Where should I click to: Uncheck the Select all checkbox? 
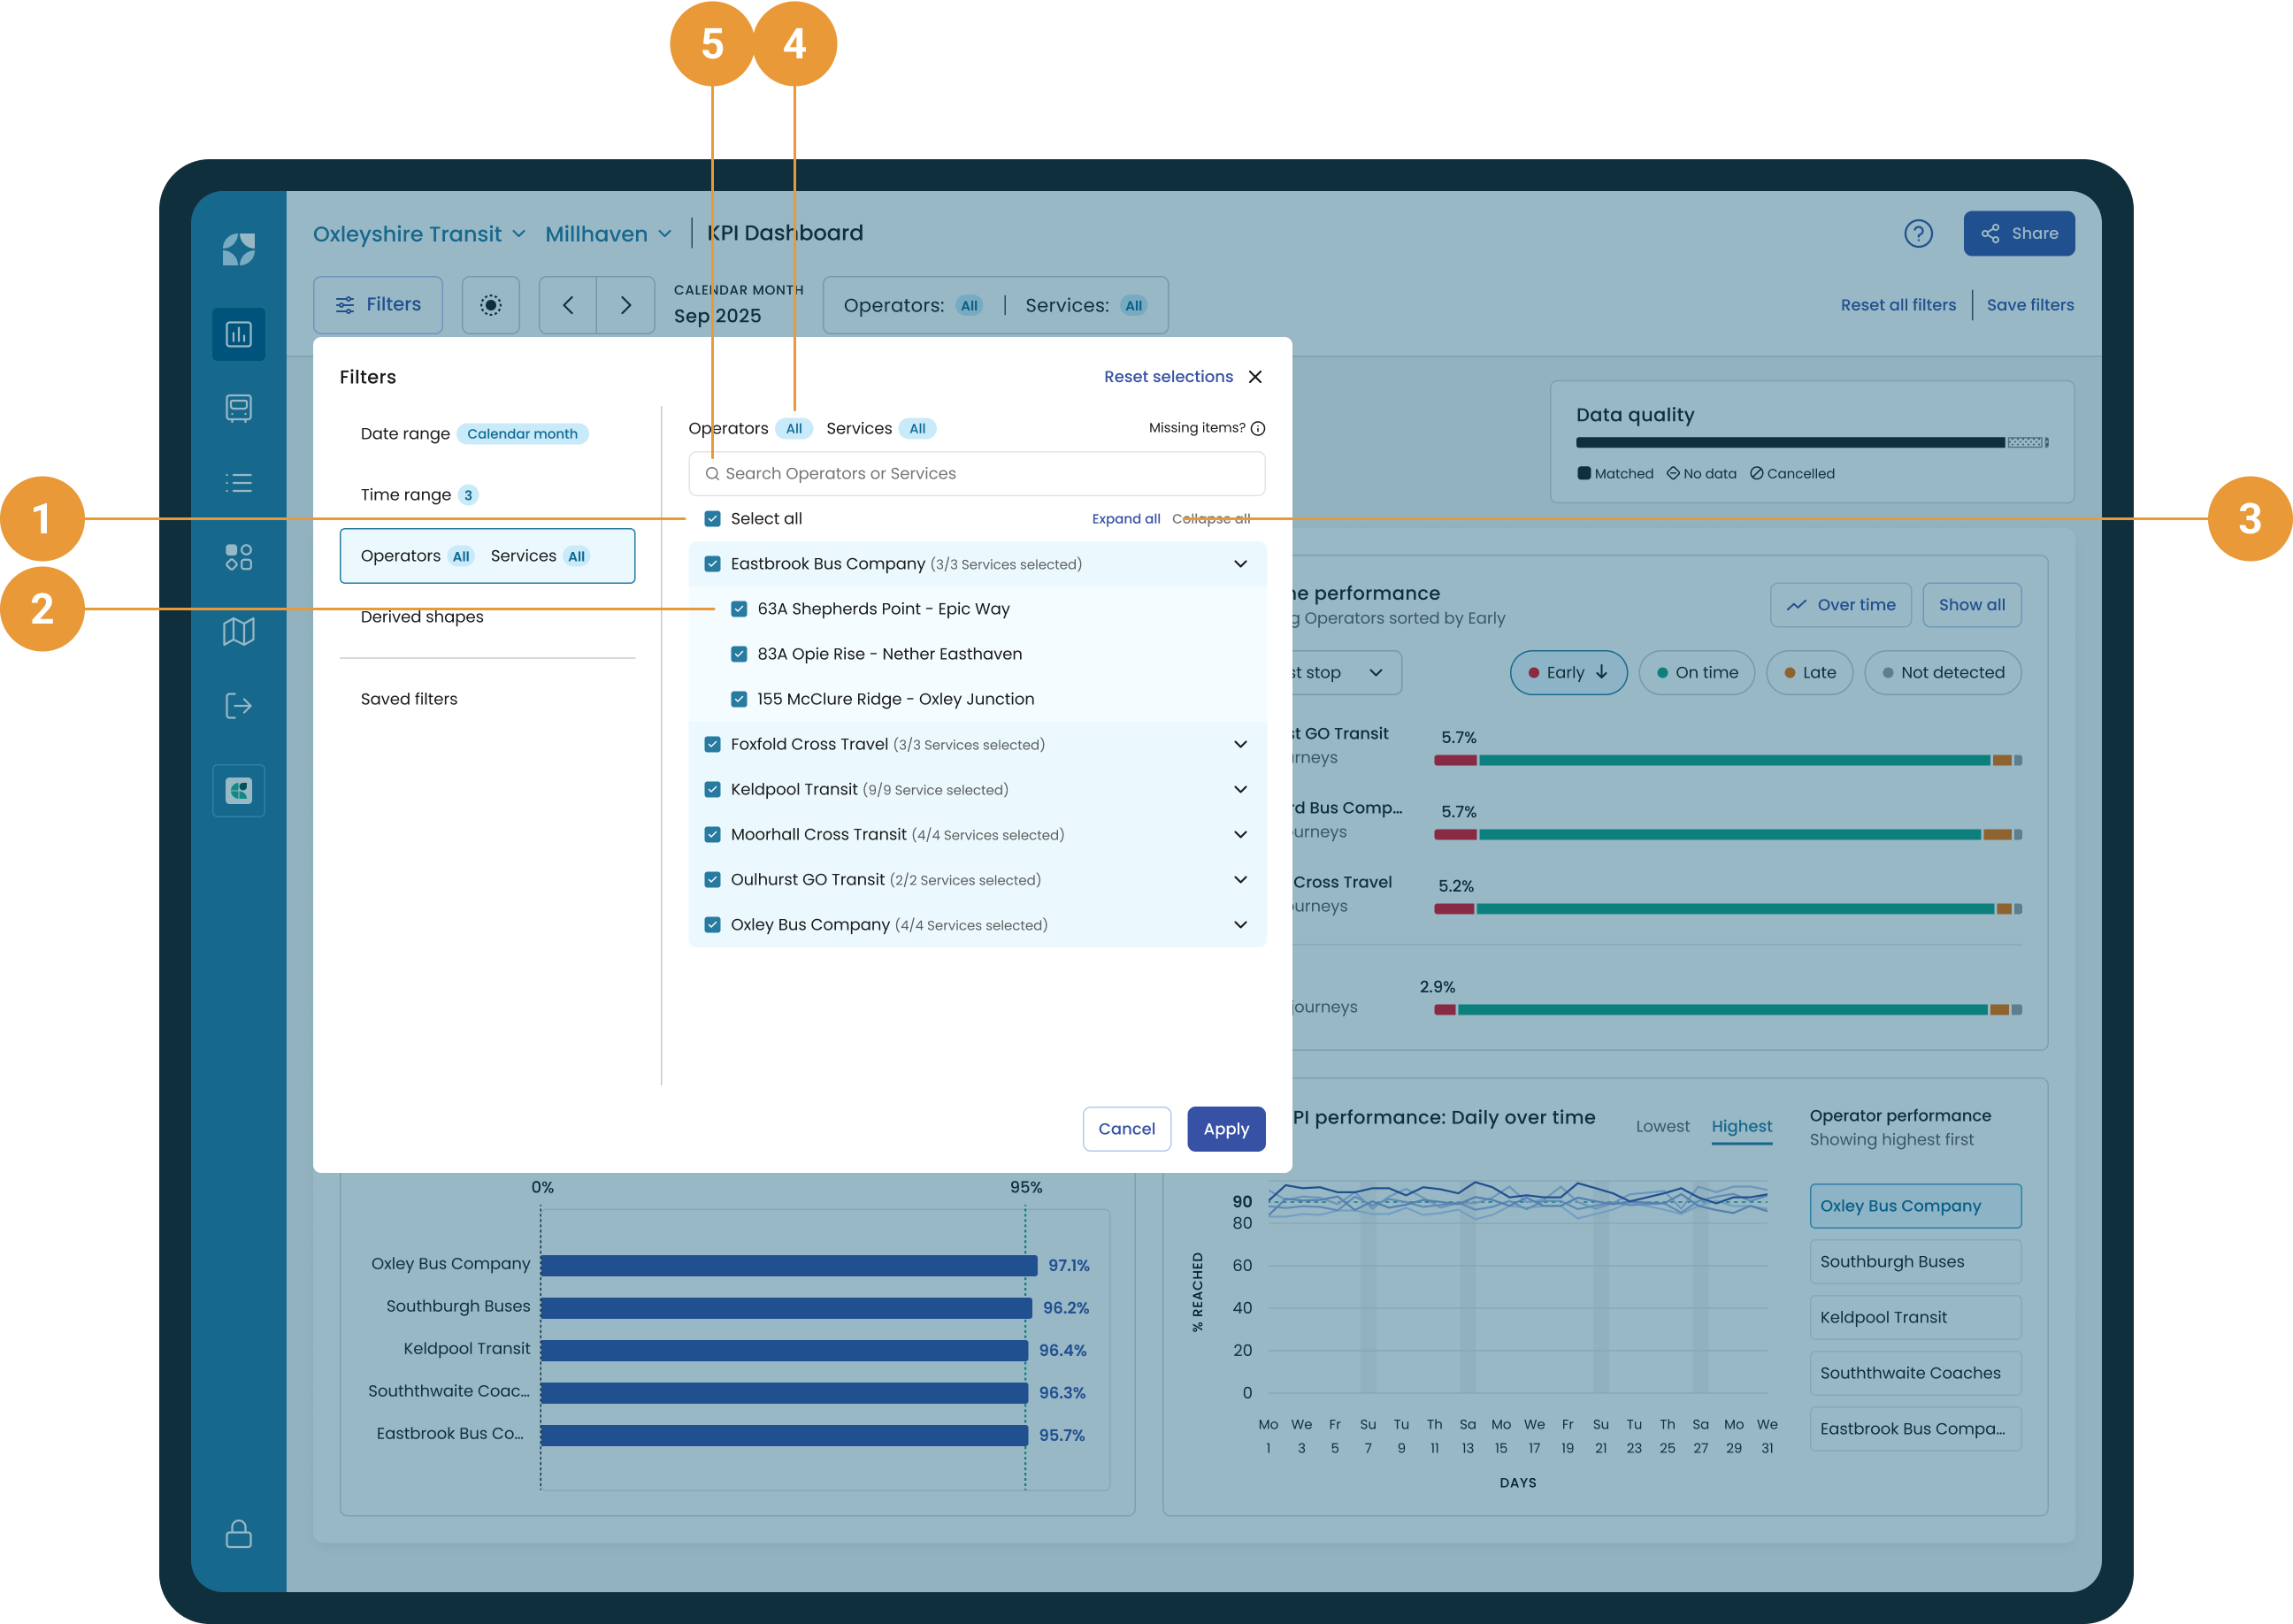(712, 518)
